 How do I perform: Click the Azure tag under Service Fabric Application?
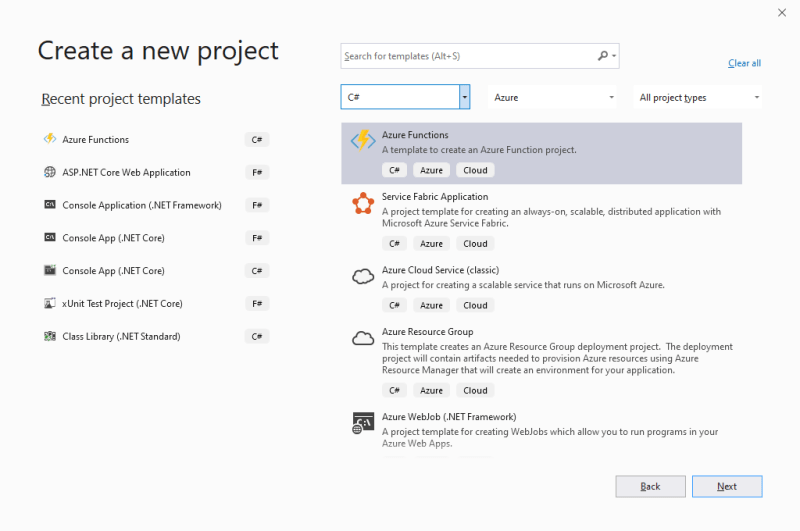pyautogui.click(x=431, y=243)
